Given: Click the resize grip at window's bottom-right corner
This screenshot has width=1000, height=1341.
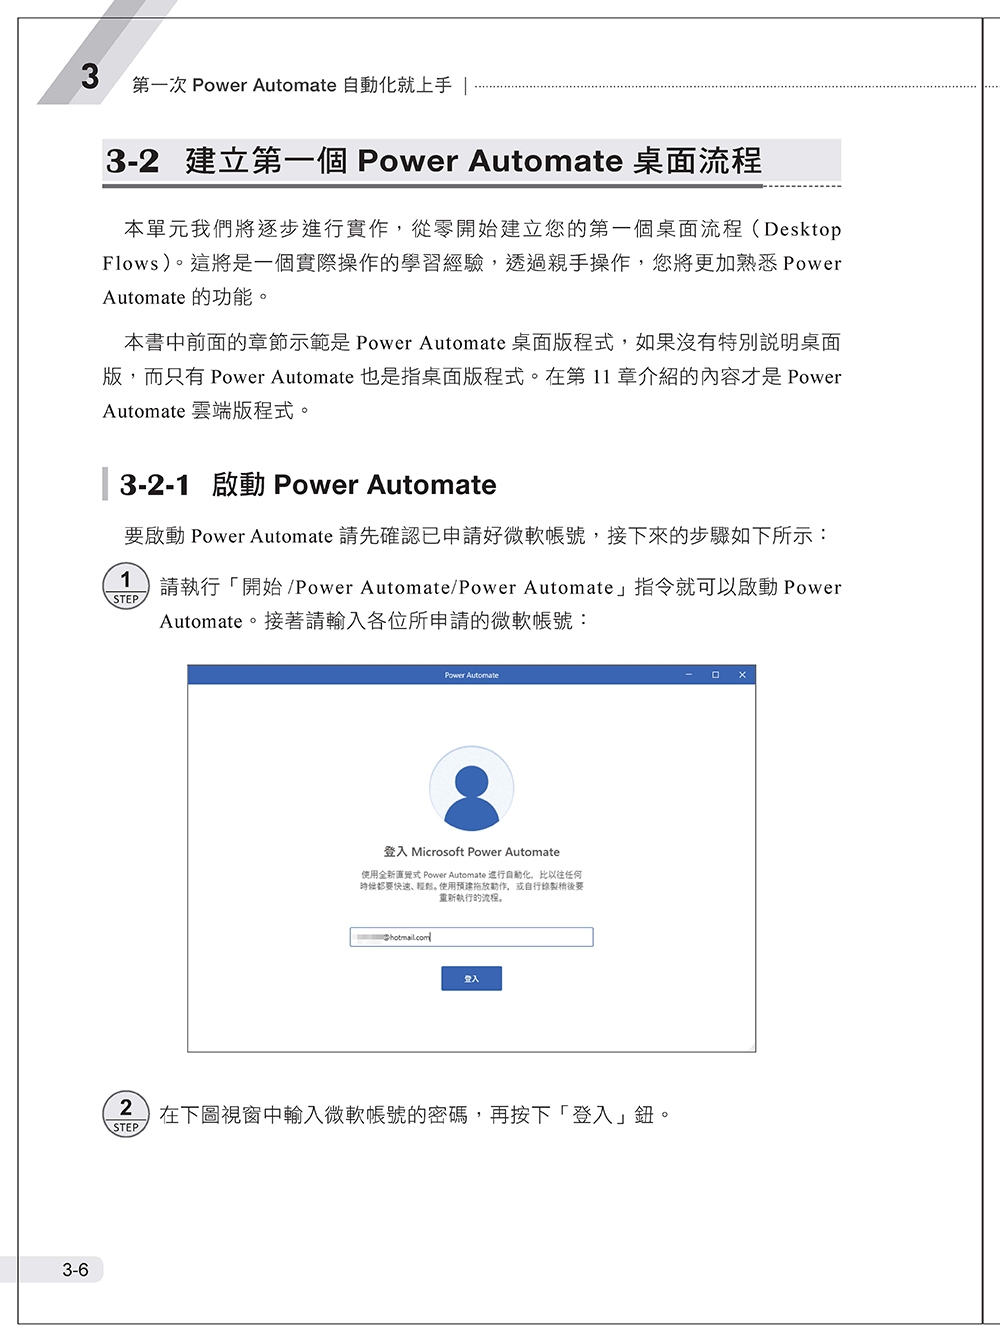Looking at the screenshot, I should (751, 1047).
